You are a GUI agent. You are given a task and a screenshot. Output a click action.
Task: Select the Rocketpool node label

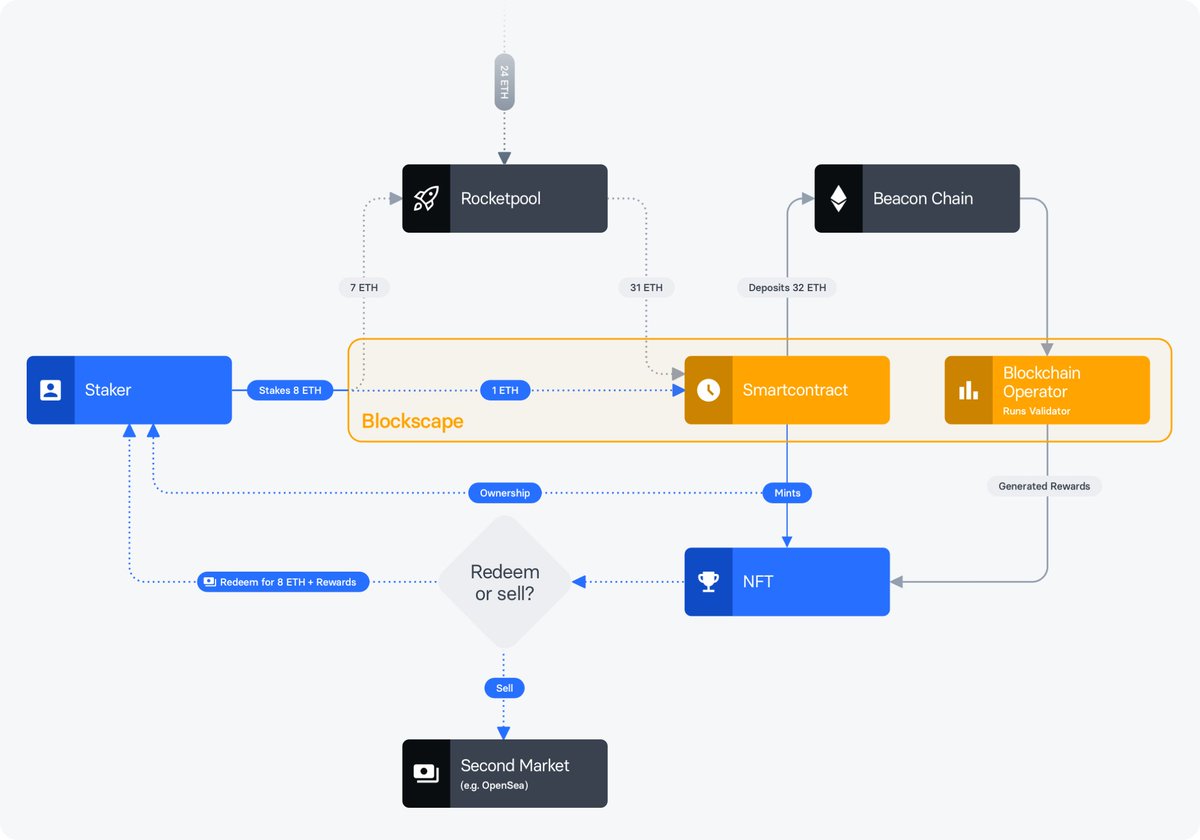click(x=501, y=198)
